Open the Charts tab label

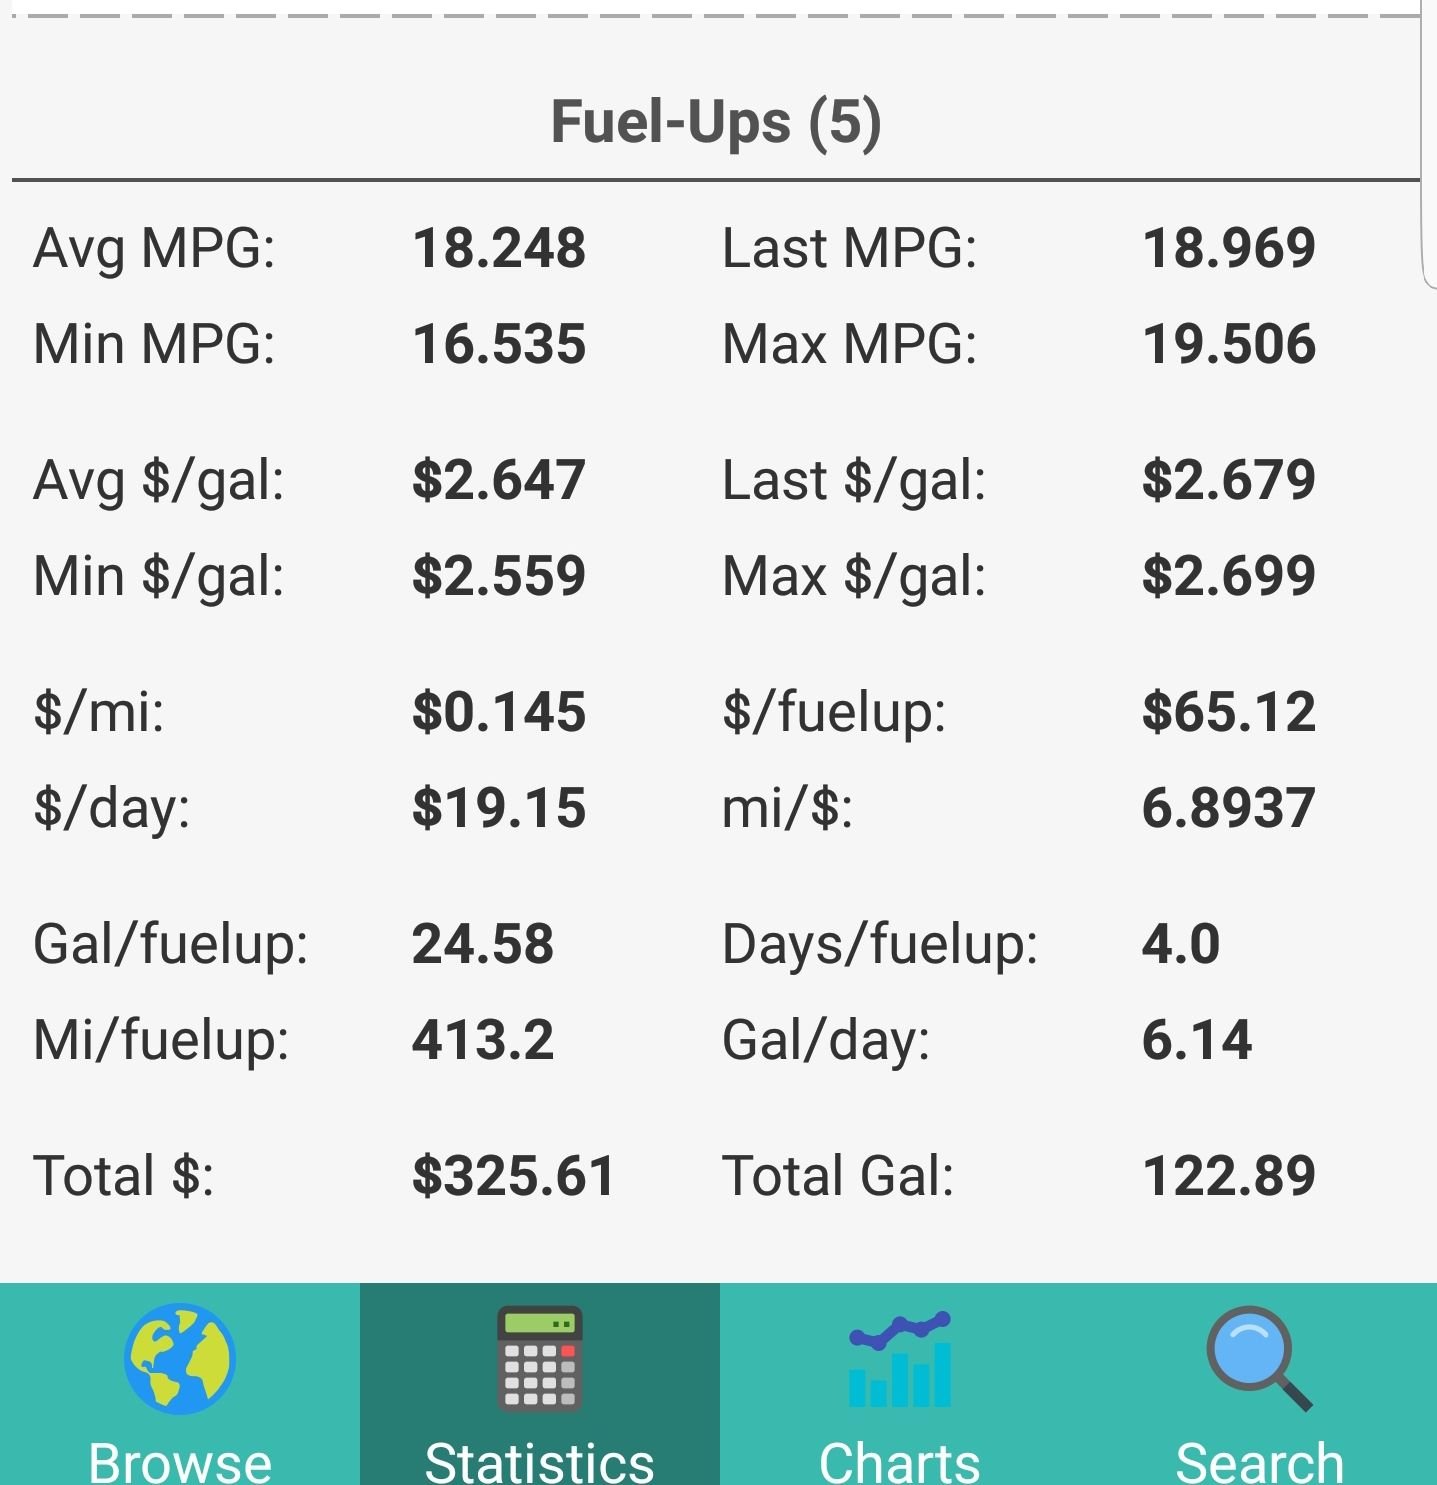[900, 1461]
